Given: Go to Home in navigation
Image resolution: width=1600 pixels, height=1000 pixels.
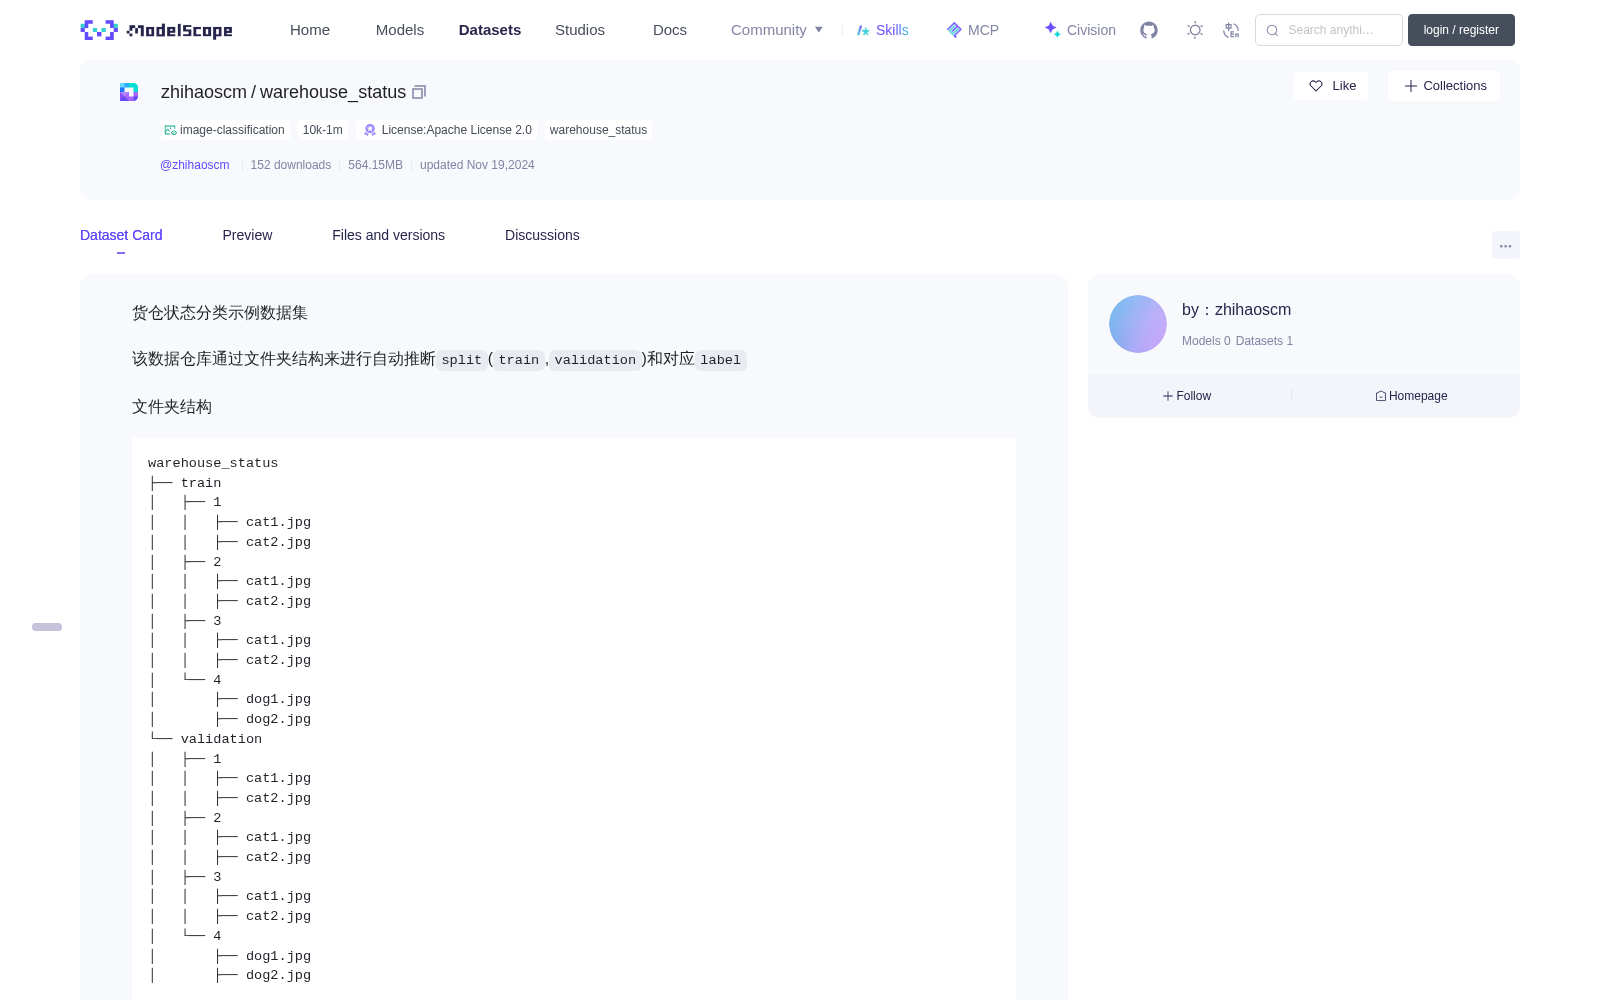Looking at the screenshot, I should [x=310, y=30].
